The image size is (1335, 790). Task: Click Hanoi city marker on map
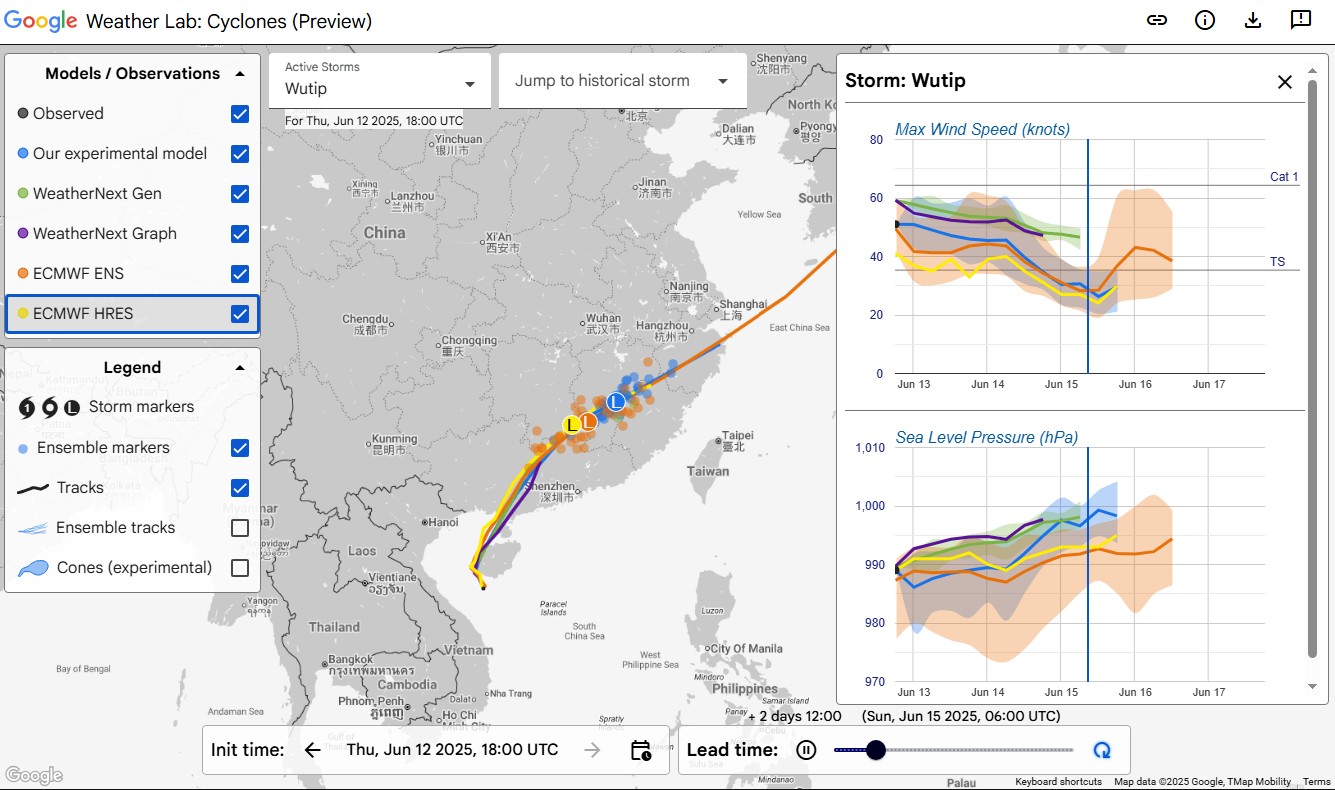click(x=426, y=522)
